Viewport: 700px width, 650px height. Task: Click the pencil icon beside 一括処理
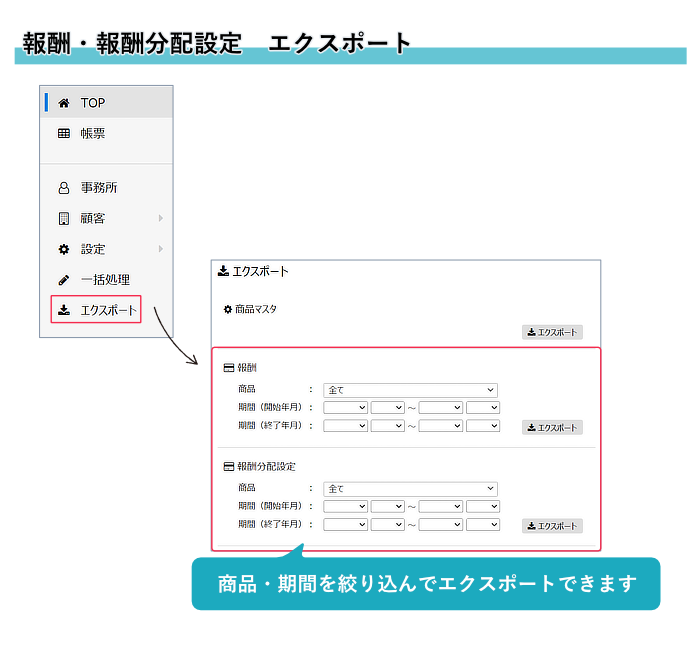(64, 280)
